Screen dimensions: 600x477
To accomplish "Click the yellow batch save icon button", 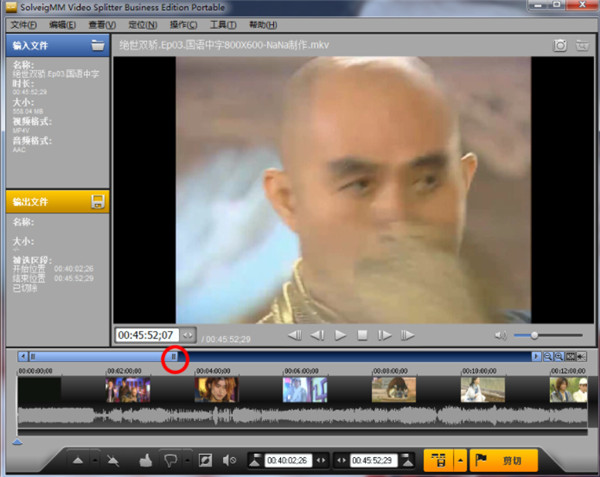I will tap(438, 460).
